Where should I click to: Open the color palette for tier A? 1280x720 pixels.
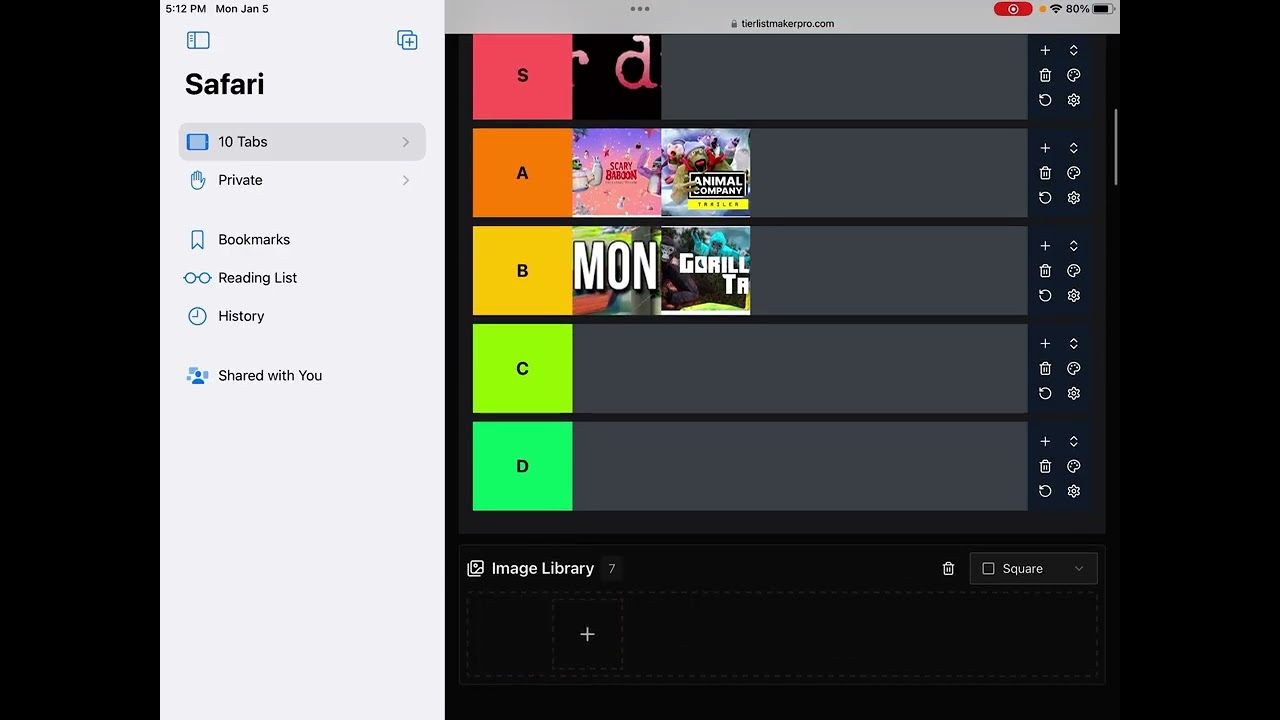pos(1073,173)
